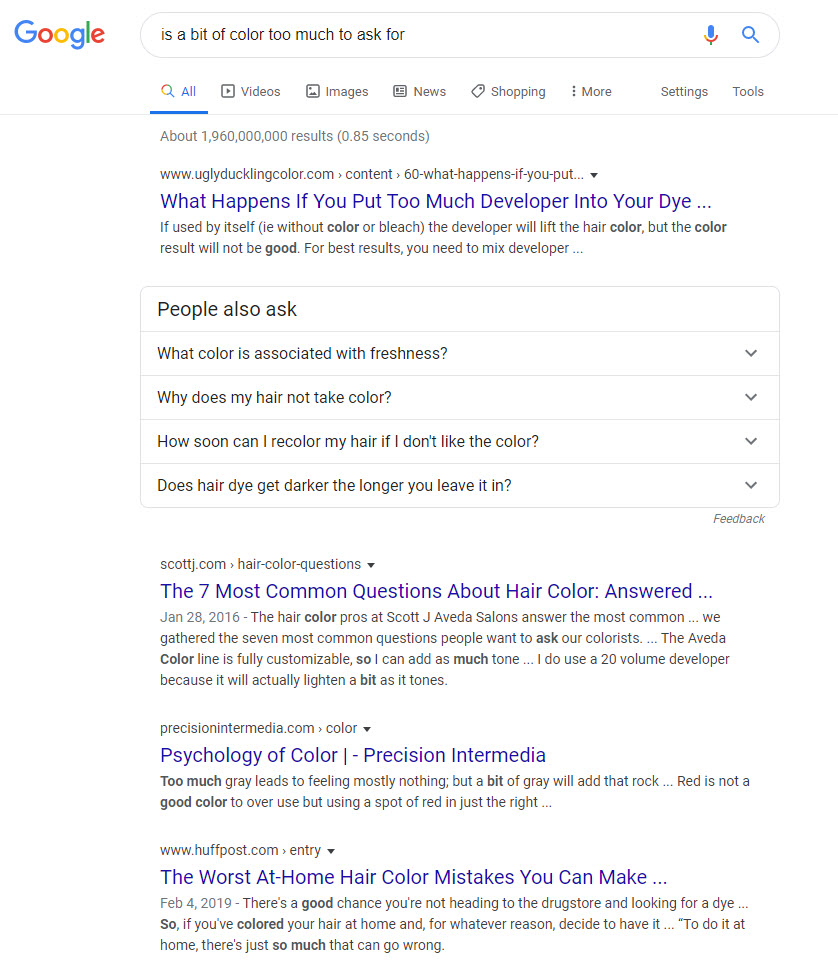Expand the question about recoloring hair
This screenshot has width=838, height=961.
[x=459, y=442]
